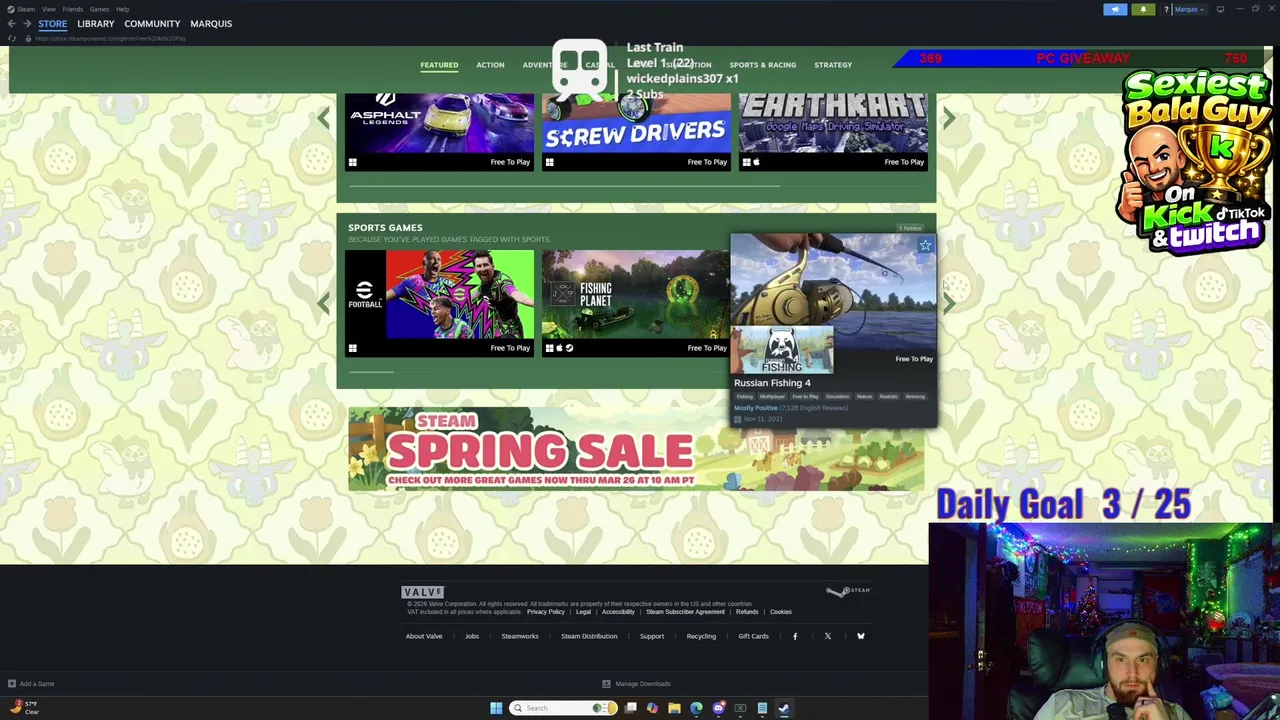Go back with the back arrow
The height and width of the screenshot is (720, 1280).
(x=11, y=23)
